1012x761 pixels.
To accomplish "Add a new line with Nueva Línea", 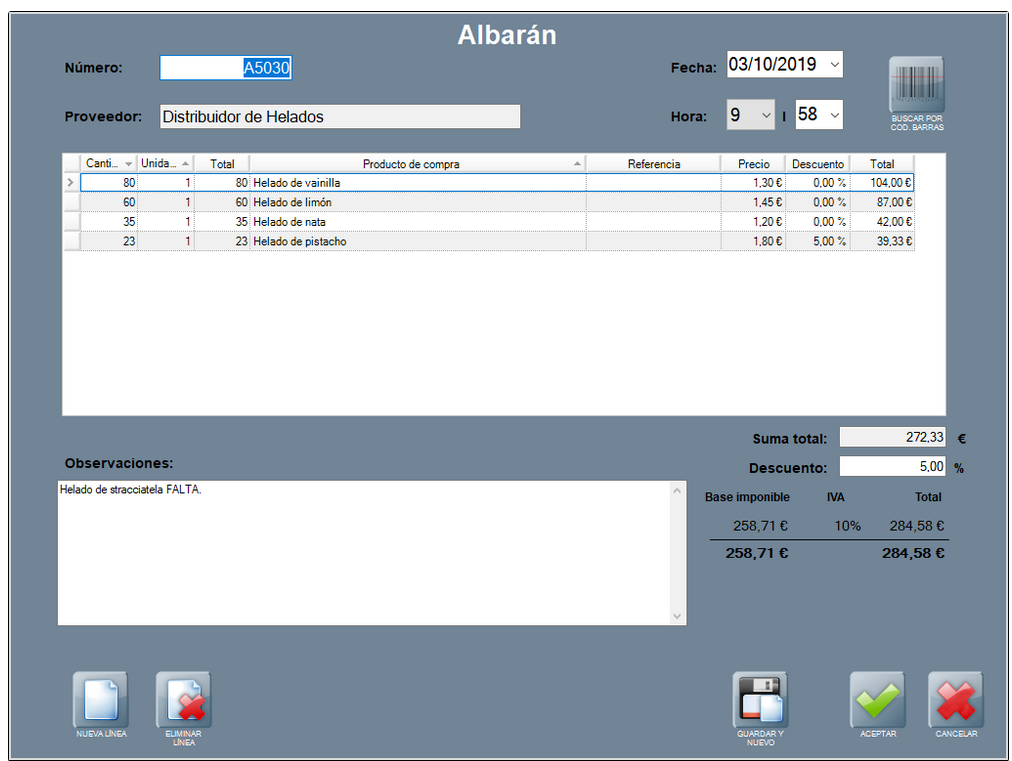I will [x=101, y=699].
